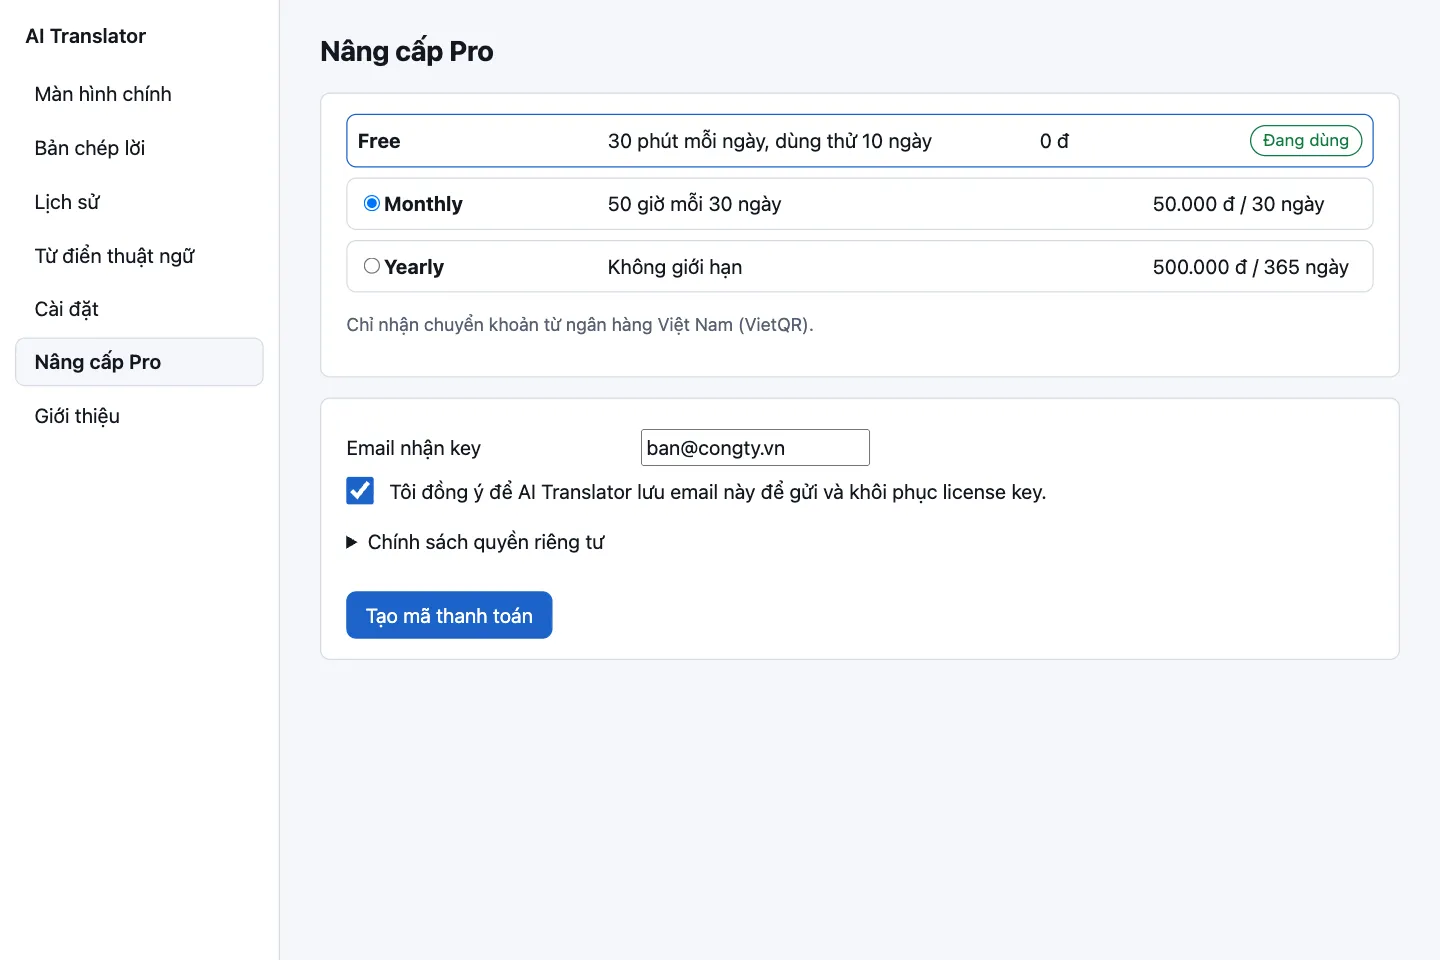Open Giới thiệu about page
The height and width of the screenshot is (960, 1440).
click(139, 416)
